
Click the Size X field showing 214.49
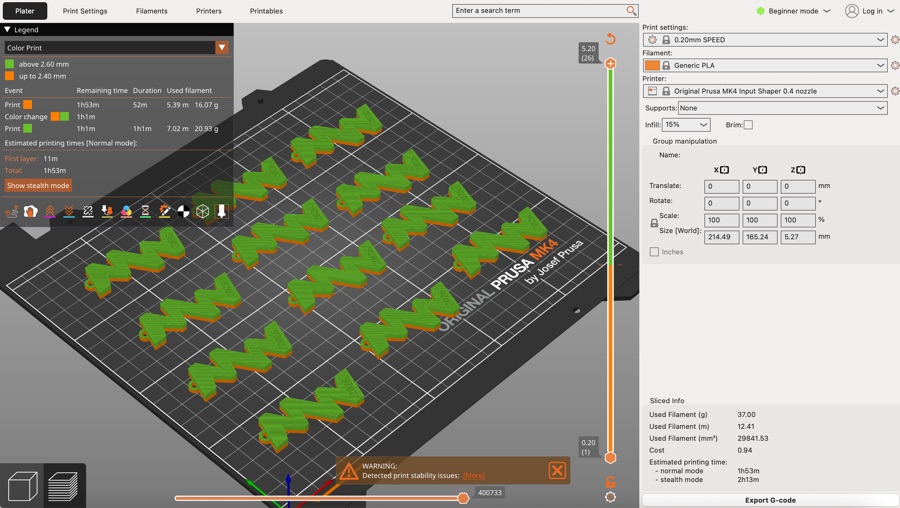[721, 236]
